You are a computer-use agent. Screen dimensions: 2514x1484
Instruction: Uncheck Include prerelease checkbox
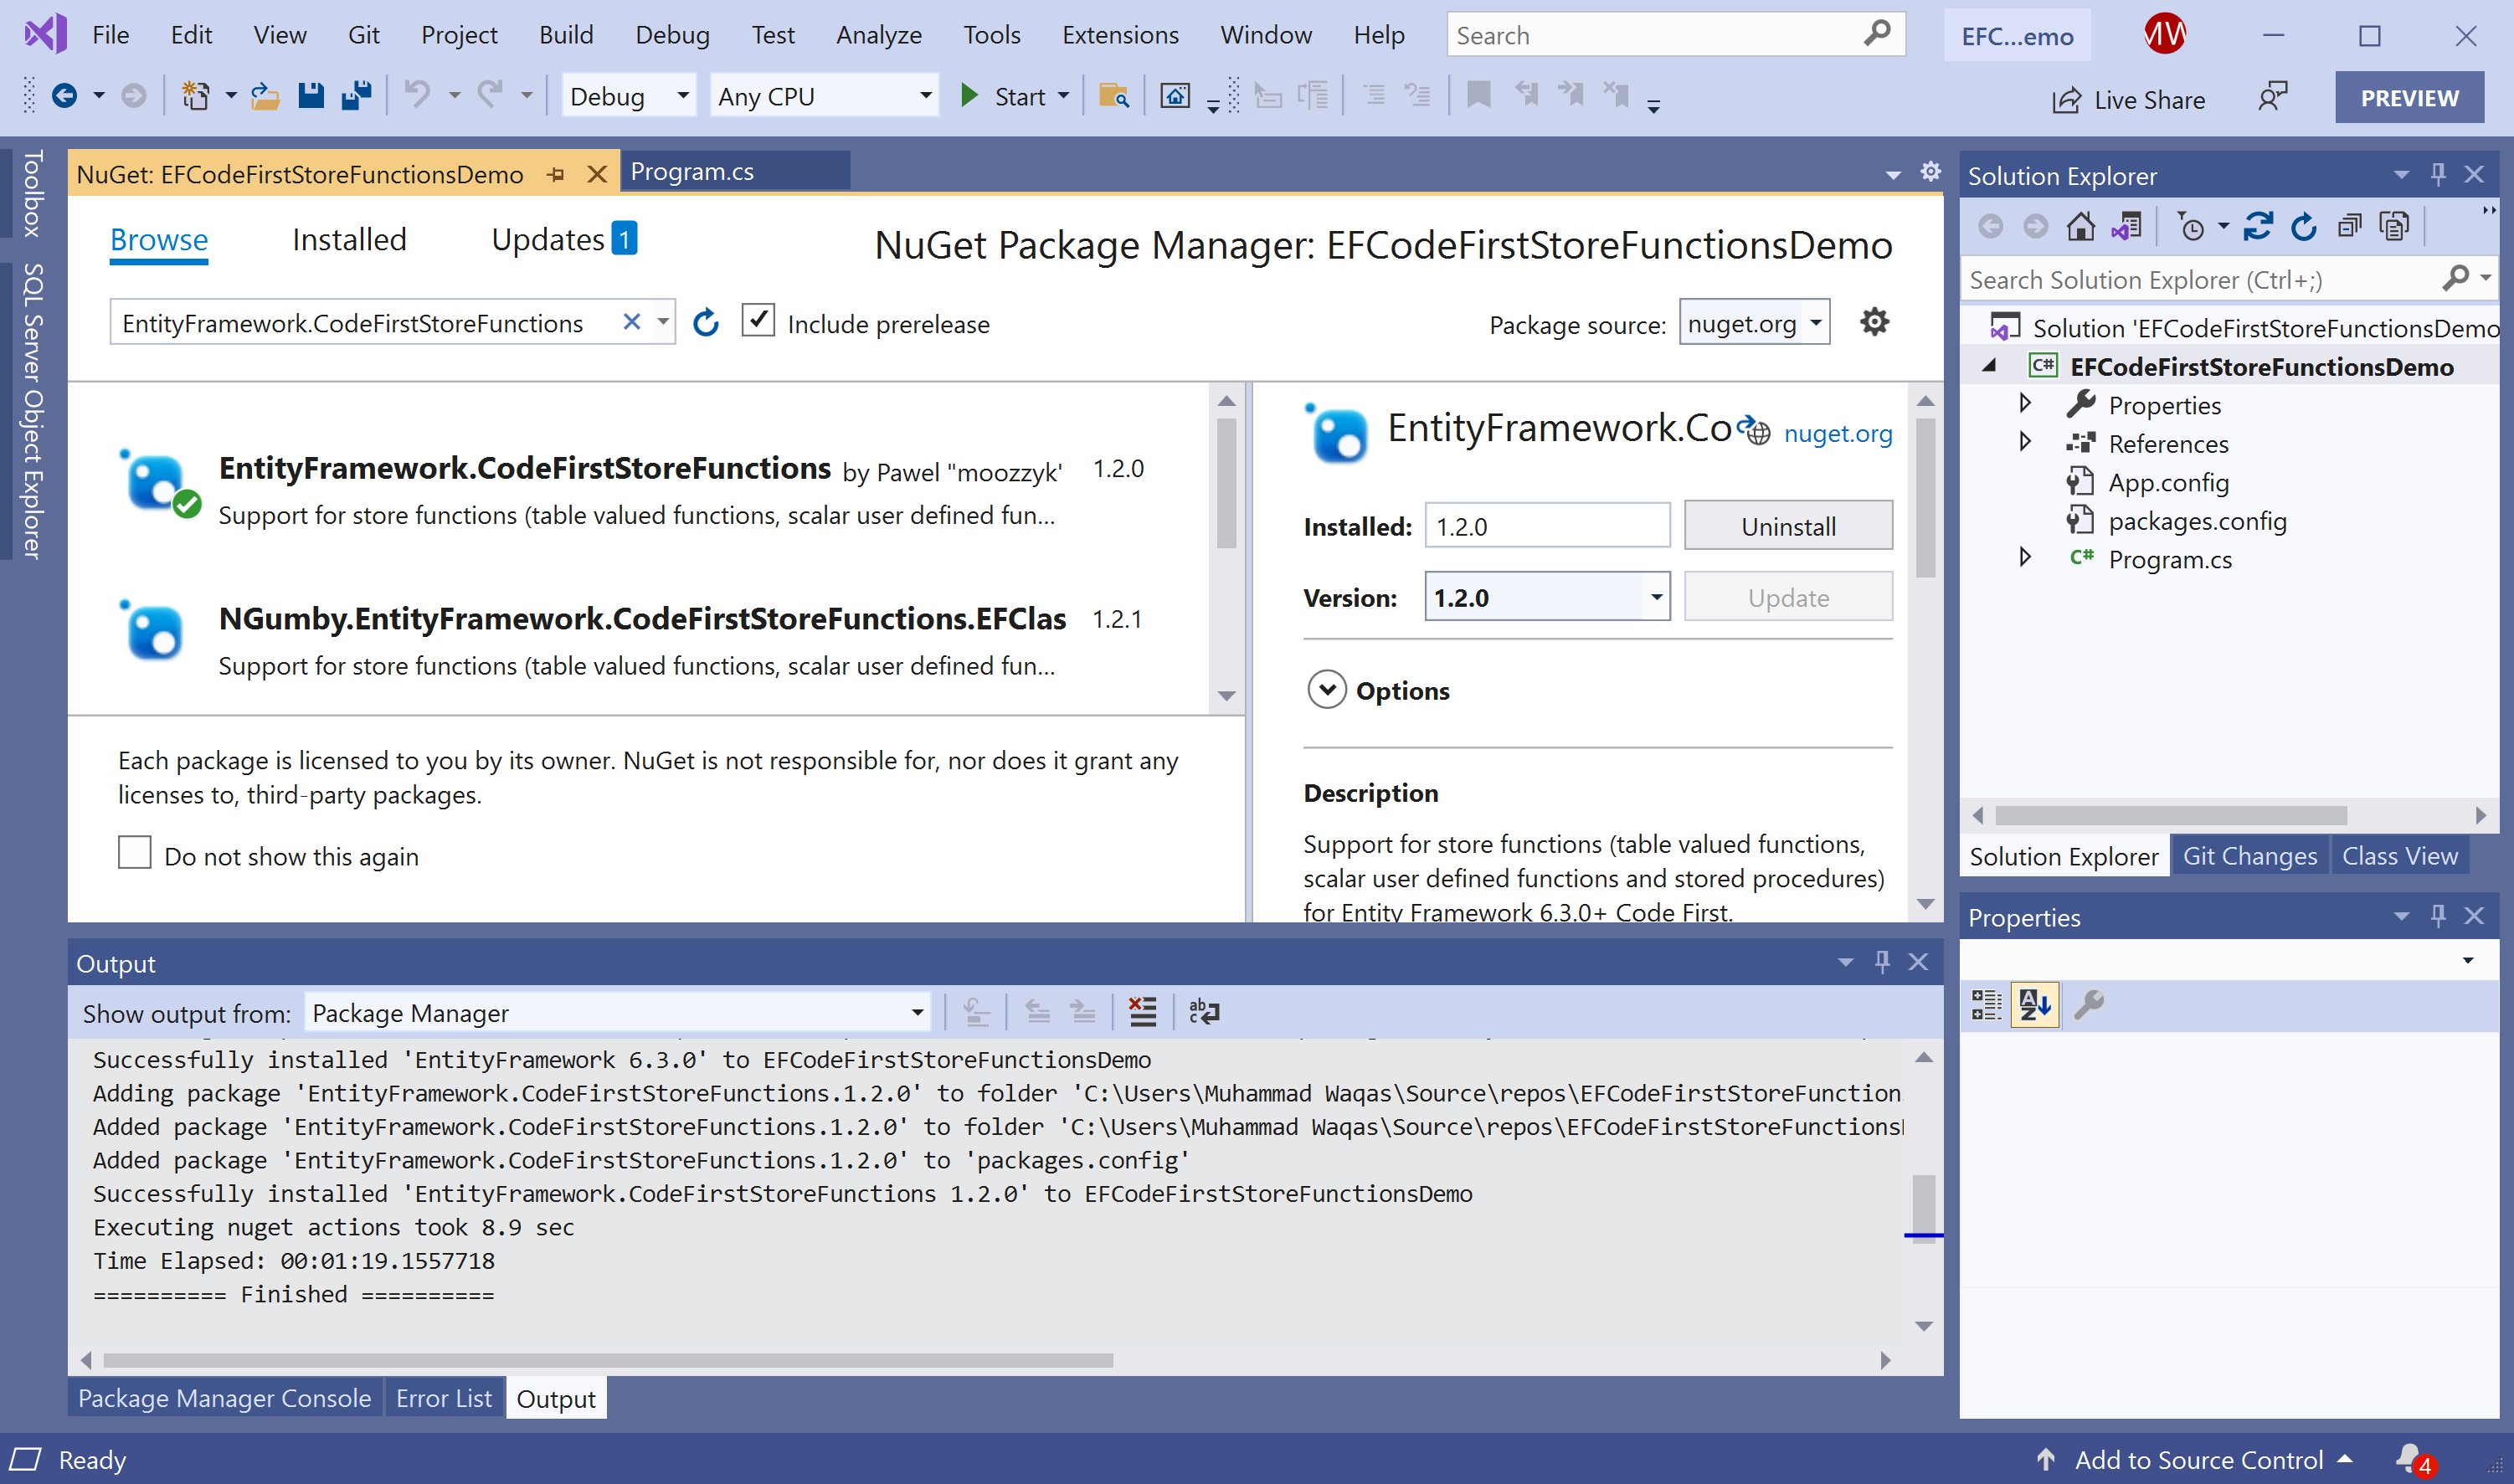[758, 321]
